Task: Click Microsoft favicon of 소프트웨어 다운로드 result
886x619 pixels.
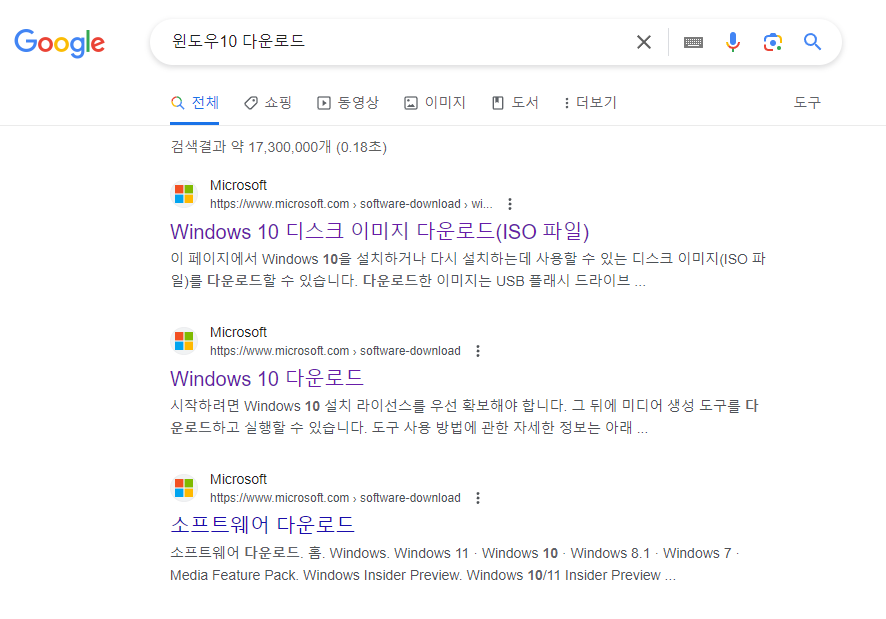Action: click(184, 488)
